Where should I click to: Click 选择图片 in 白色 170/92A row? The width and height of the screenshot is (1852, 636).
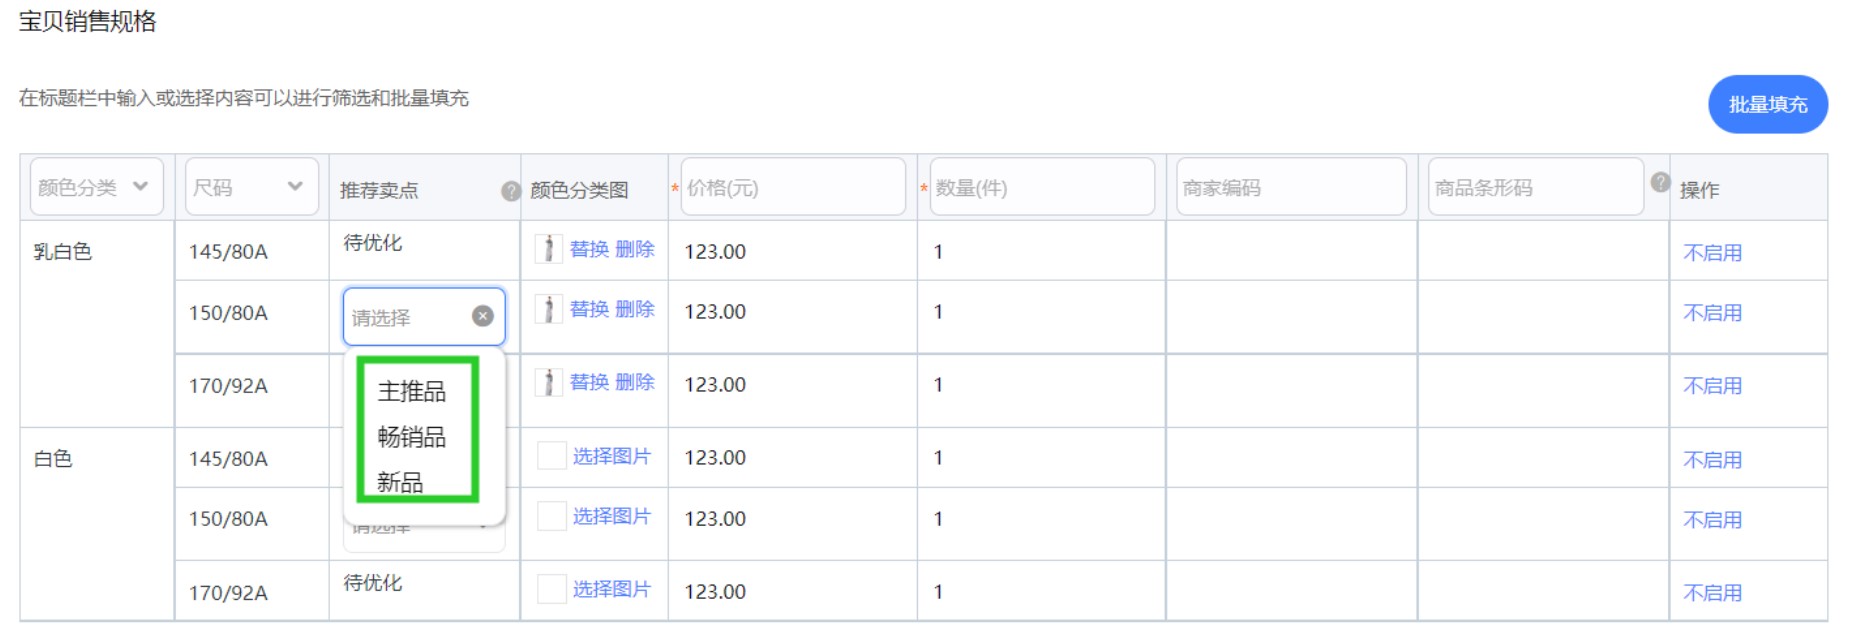[x=612, y=589]
